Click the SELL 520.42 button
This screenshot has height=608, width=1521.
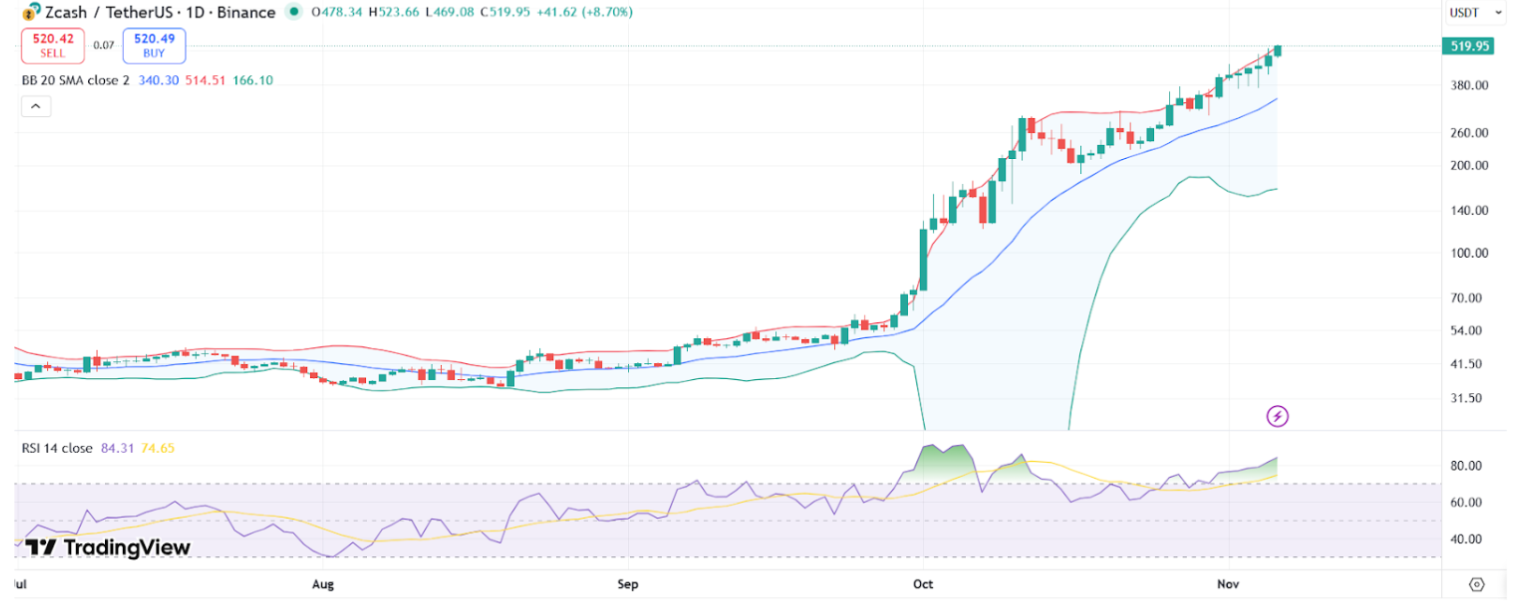pyautogui.click(x=52, y=45)
